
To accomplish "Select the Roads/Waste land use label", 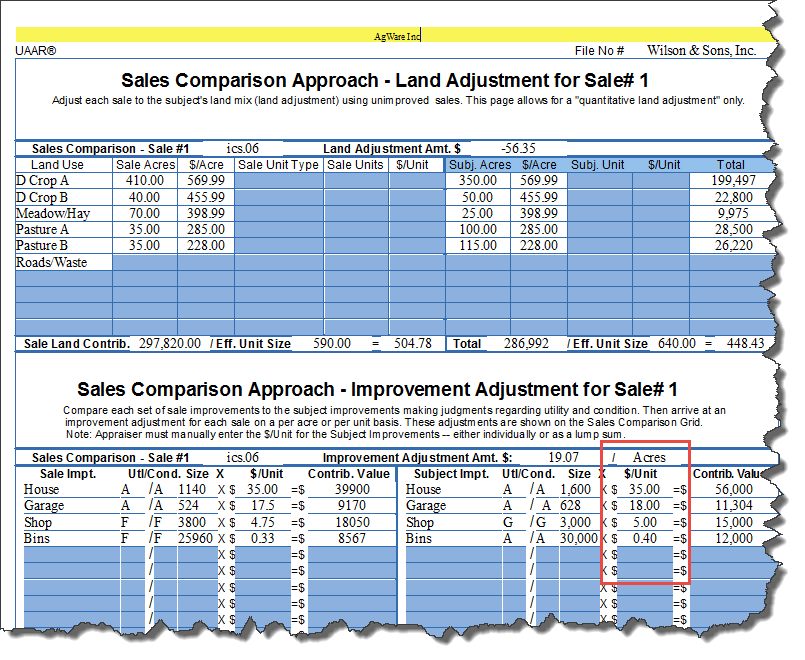I will (x=51, y=263).
